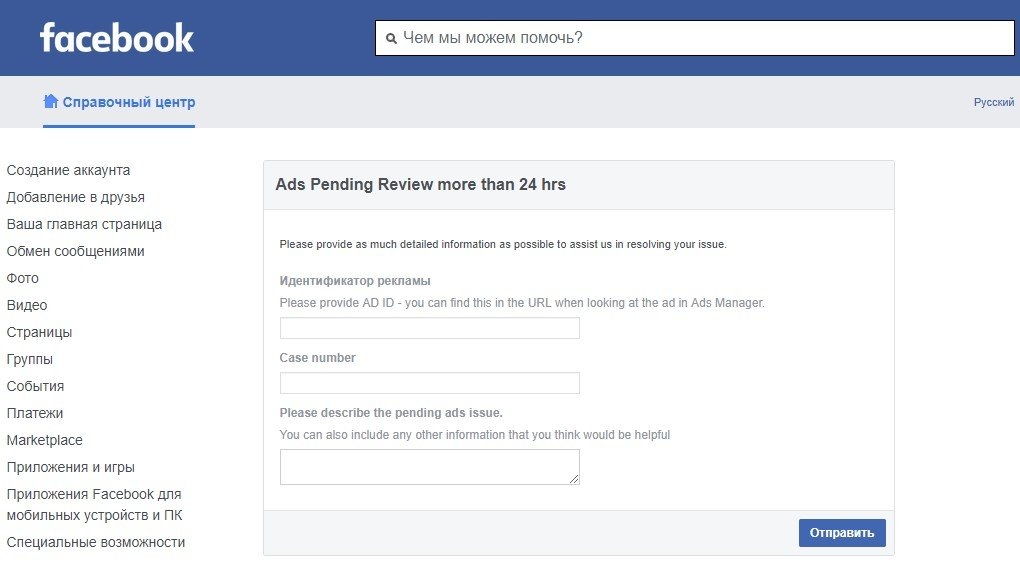Select Добавление в друзья in sidebar
This screenshot has height=586, width=1020.
pos(75,197)
